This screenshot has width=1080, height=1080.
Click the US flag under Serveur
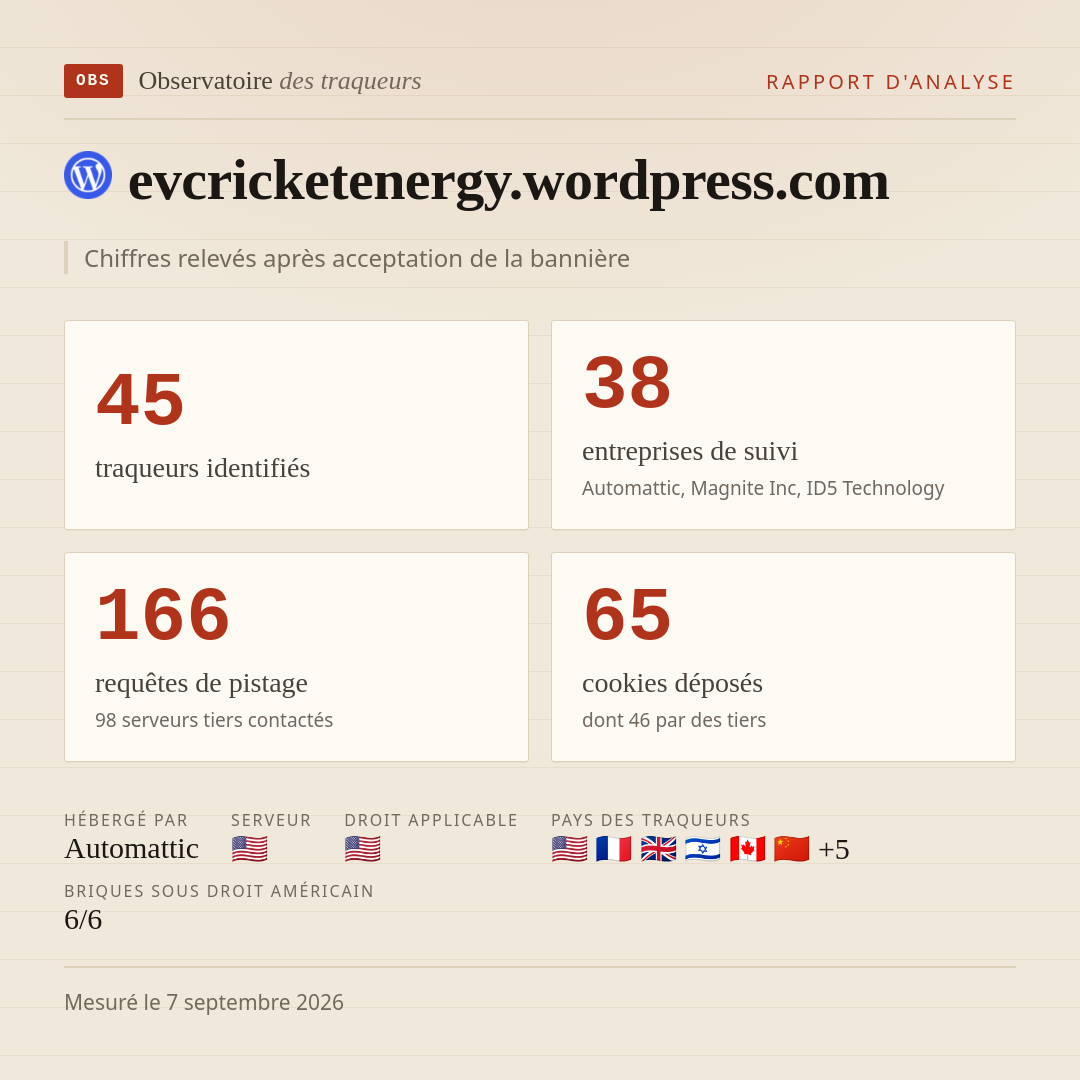tap(249, 849)
